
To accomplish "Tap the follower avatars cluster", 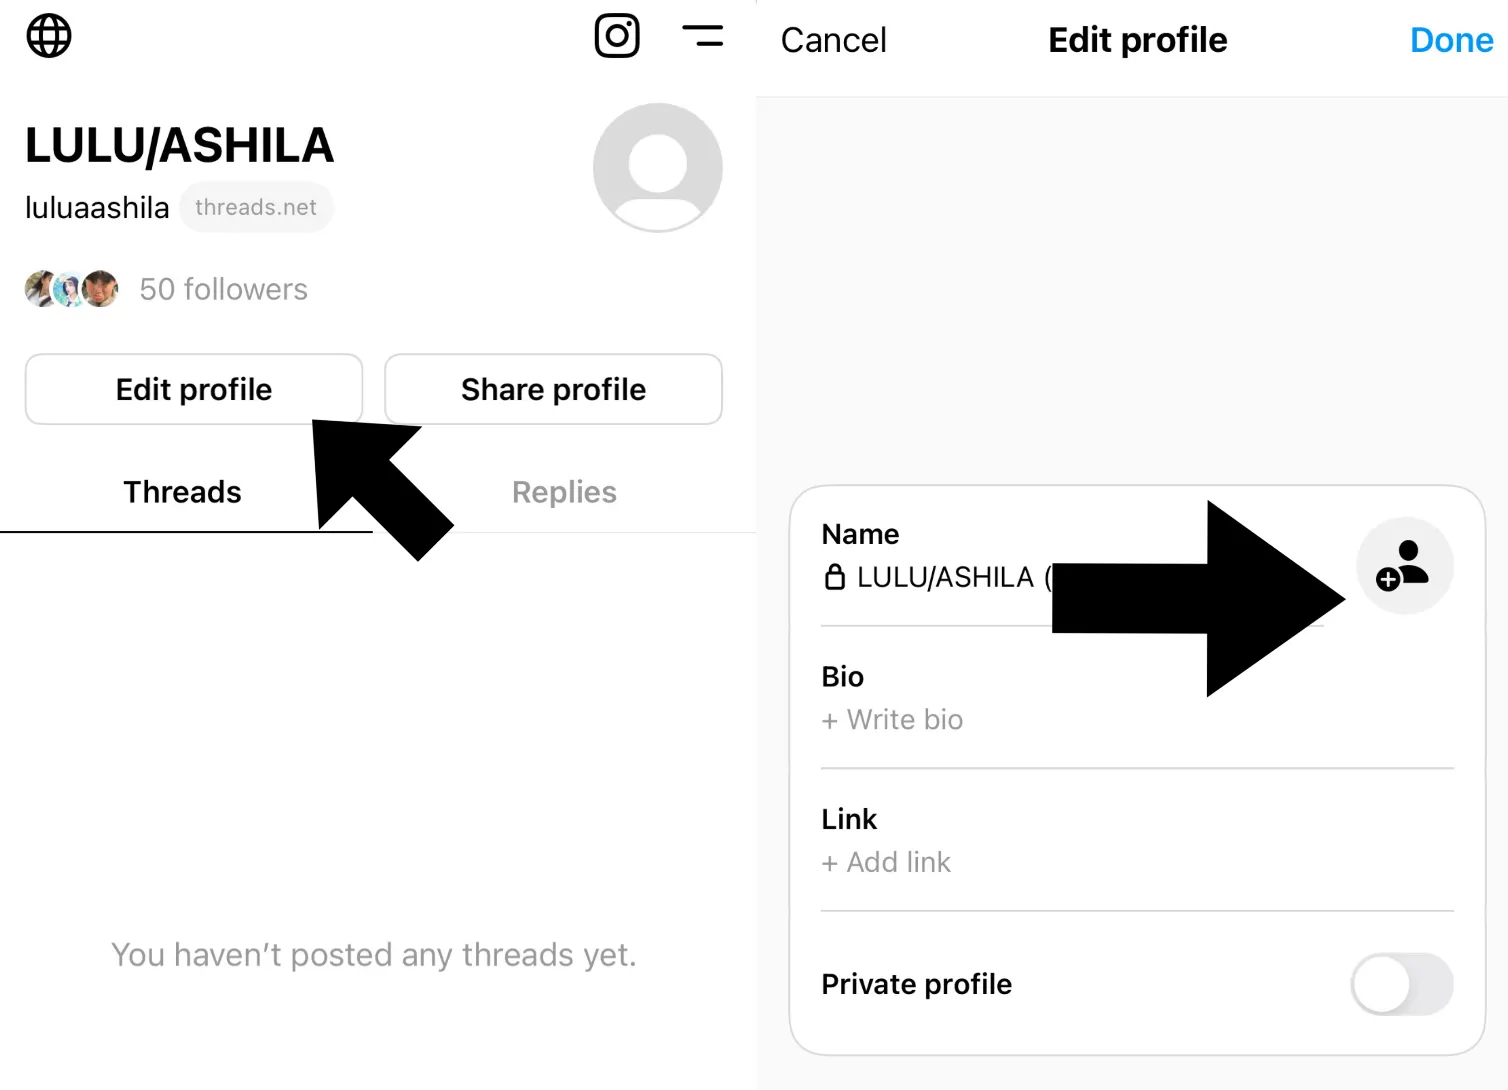I will tap(71, 289).
